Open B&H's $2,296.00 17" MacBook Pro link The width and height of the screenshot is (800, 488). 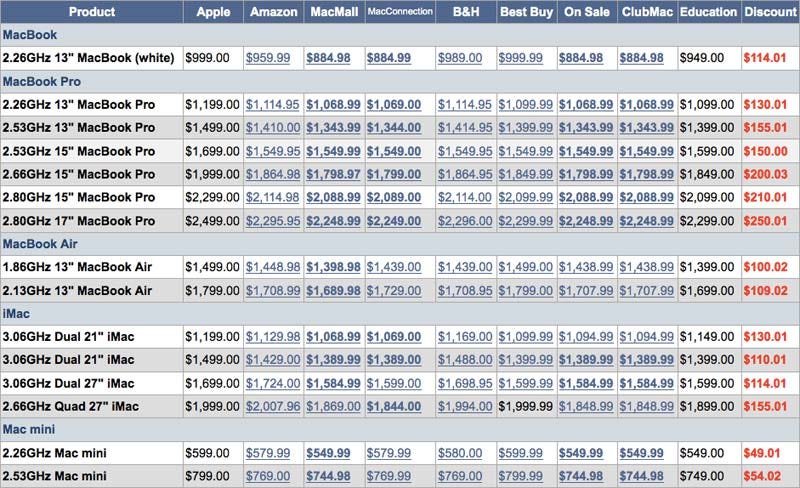coord(465,221)
